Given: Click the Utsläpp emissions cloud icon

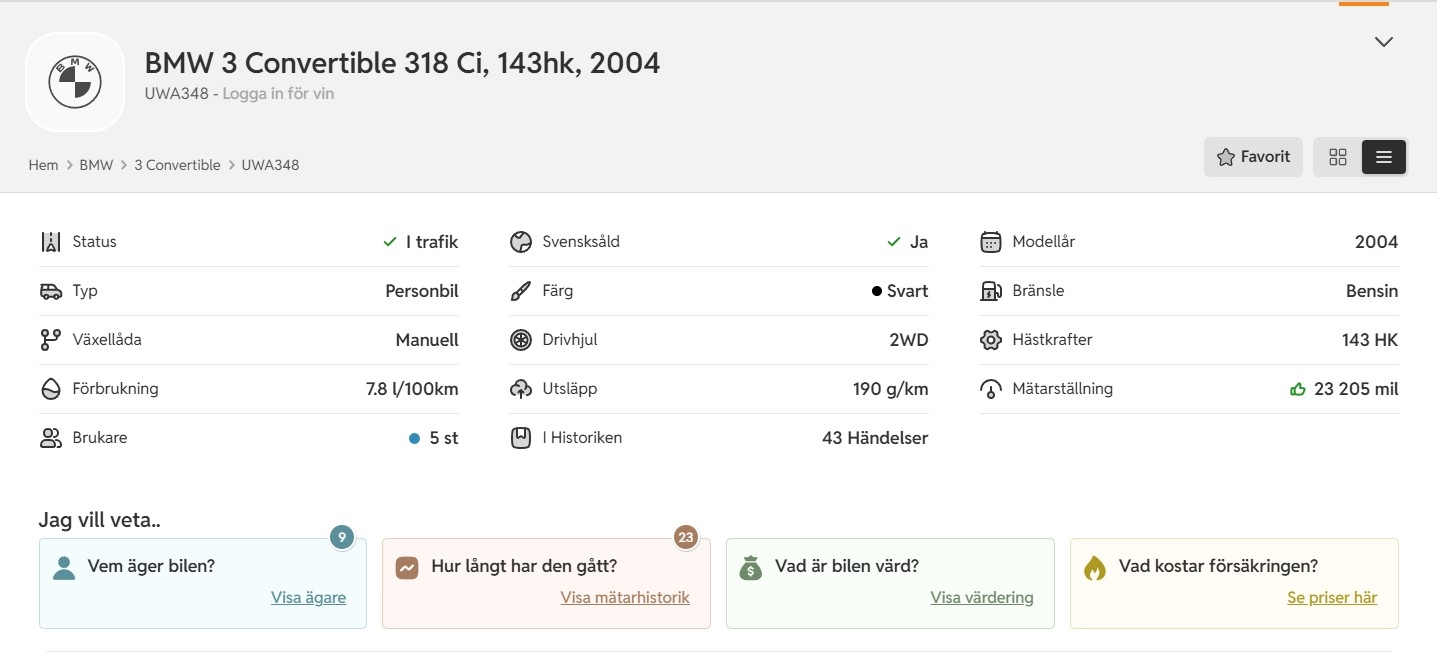Looking at the screenshot, I should pos(521,389).
